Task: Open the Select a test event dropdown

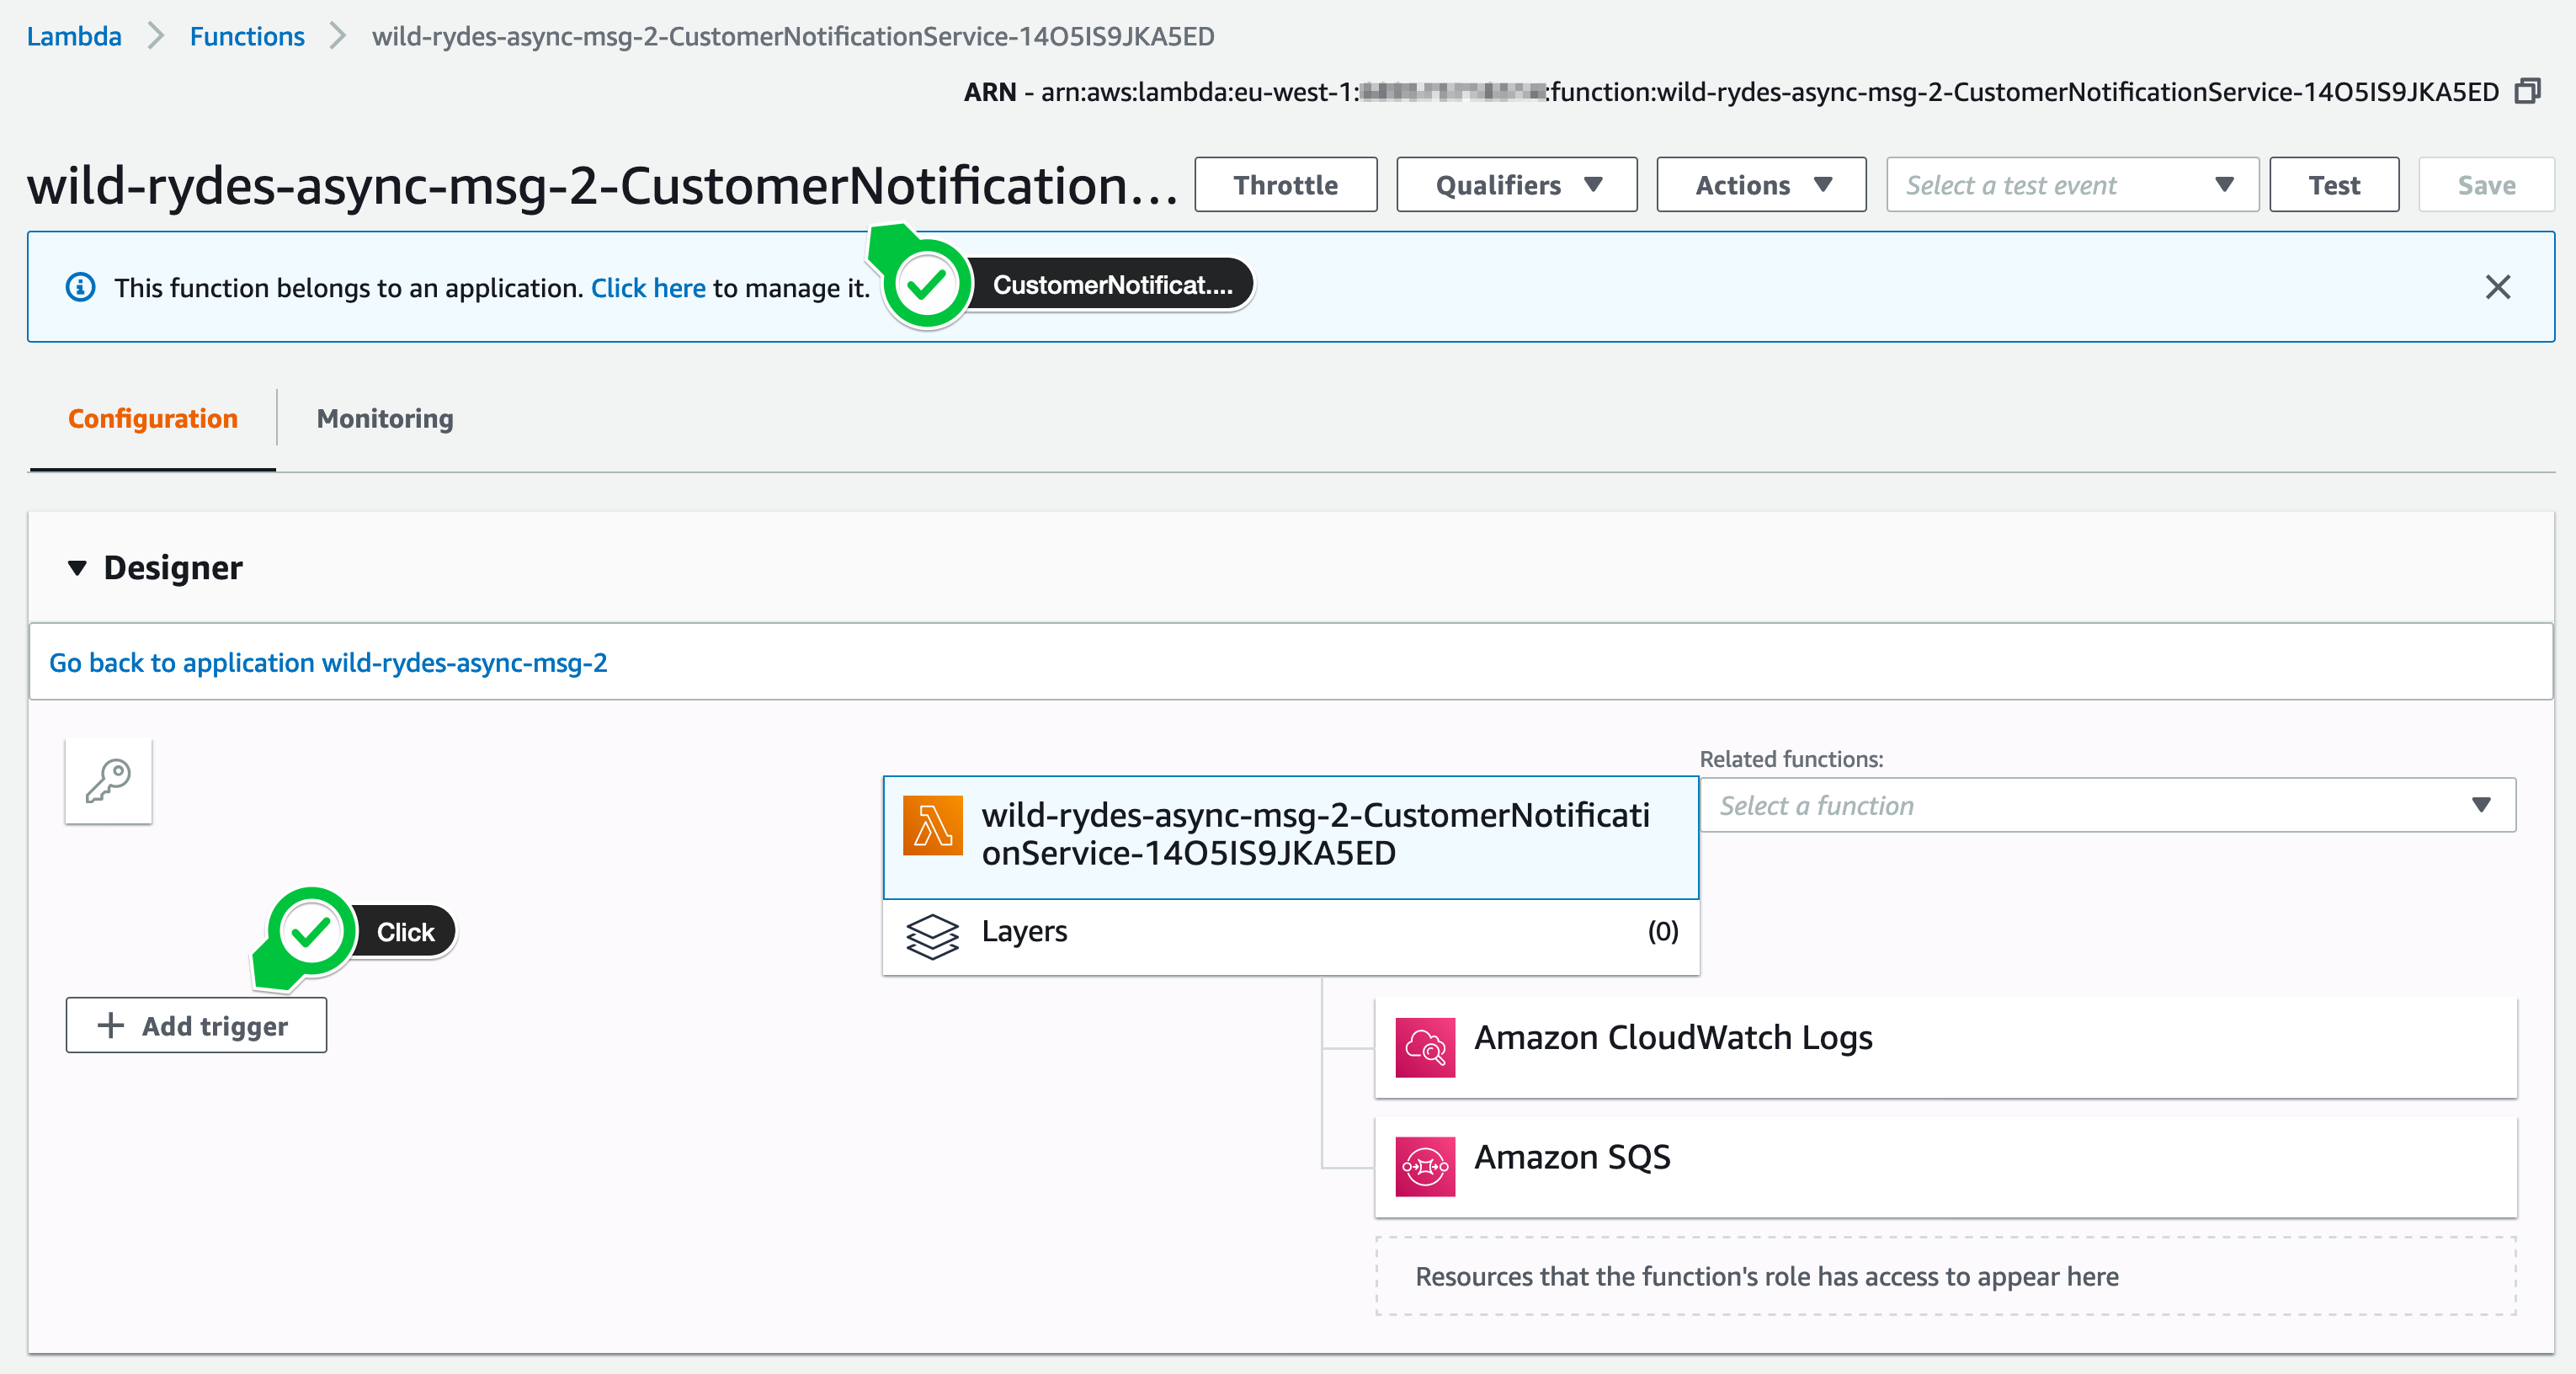Action: pos(2072,185)
